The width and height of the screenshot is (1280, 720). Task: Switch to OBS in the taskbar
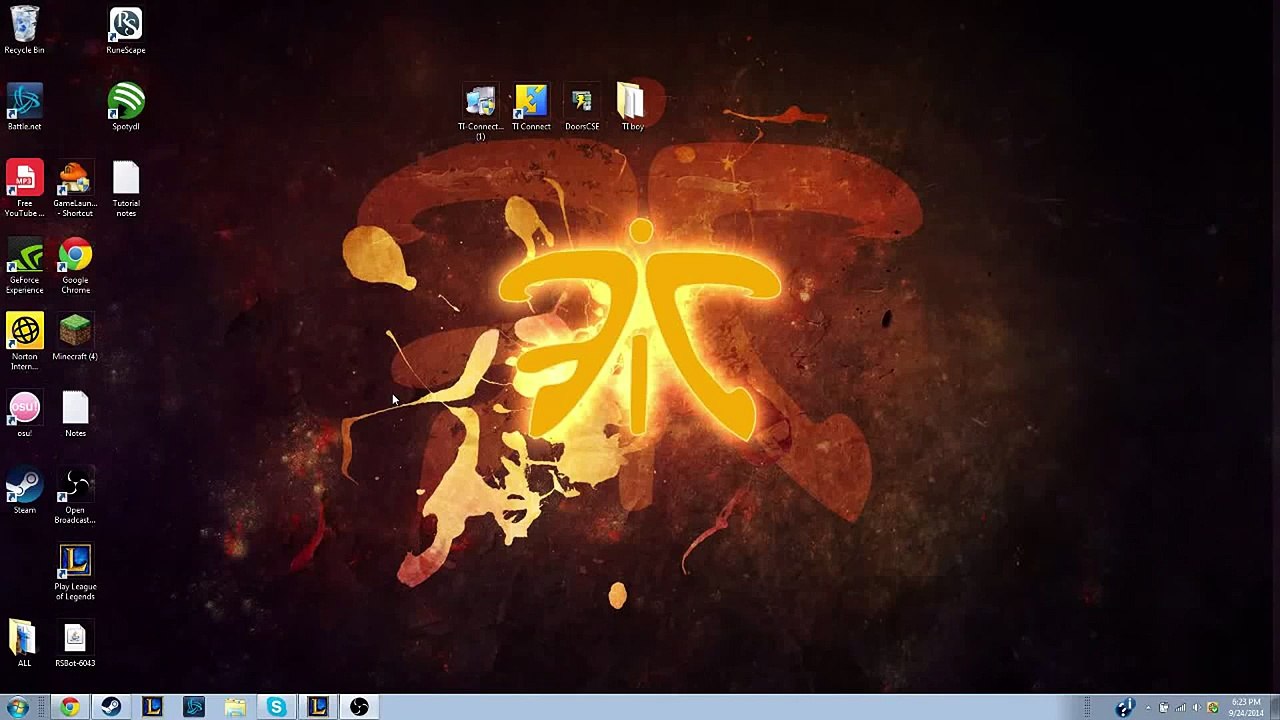pyautogui.click(x=359, y=707)
